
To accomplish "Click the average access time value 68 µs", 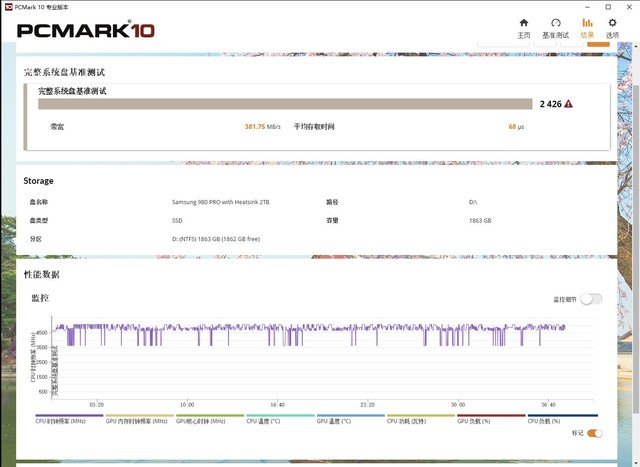I will click(516, 127).
